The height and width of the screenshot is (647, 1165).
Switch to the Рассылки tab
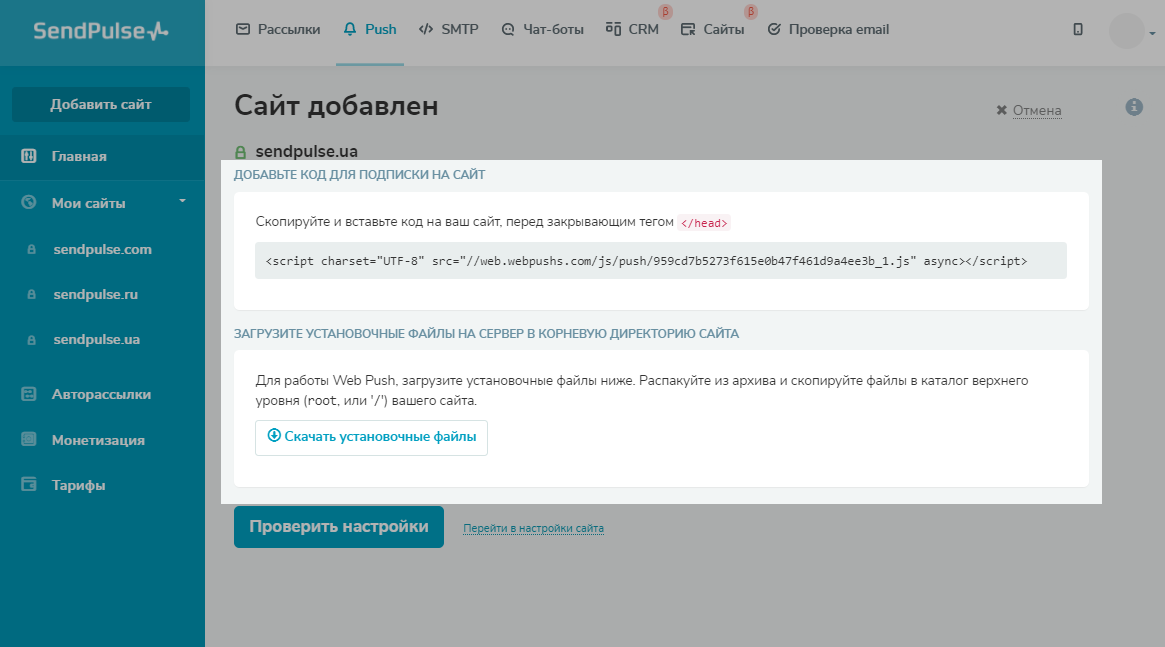tap(278, 30)
